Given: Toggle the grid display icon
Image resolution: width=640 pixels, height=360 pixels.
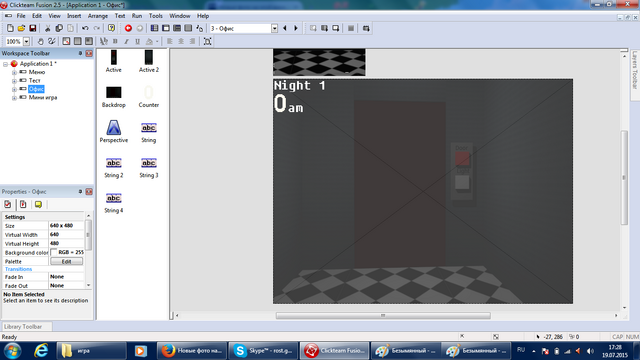Looking at the screenshot, I should pos(78,41).
